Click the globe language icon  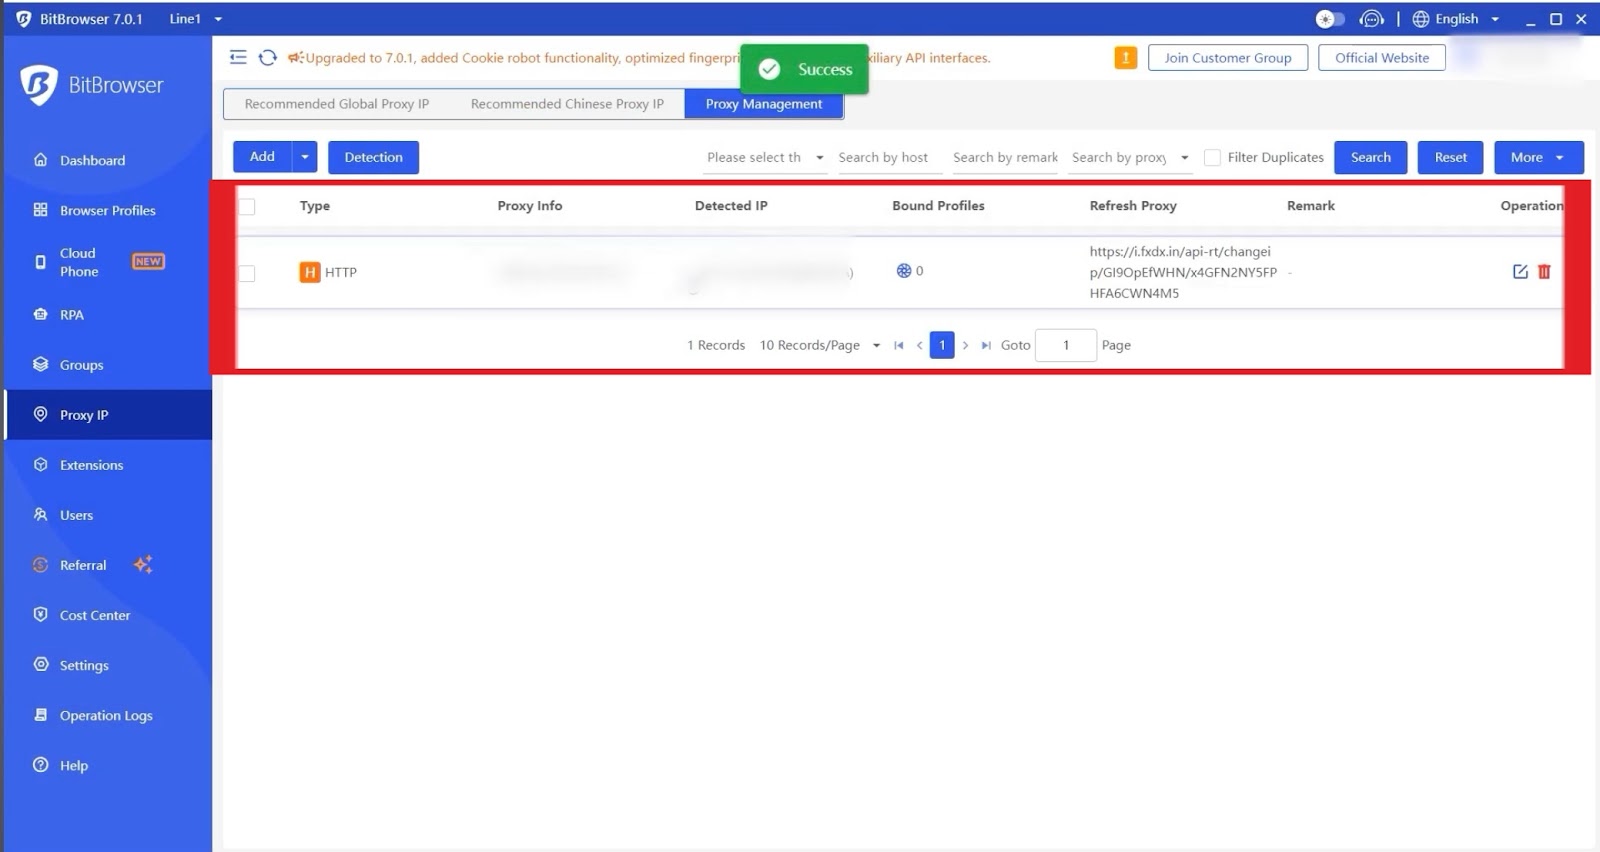[x=1420, y=19]
